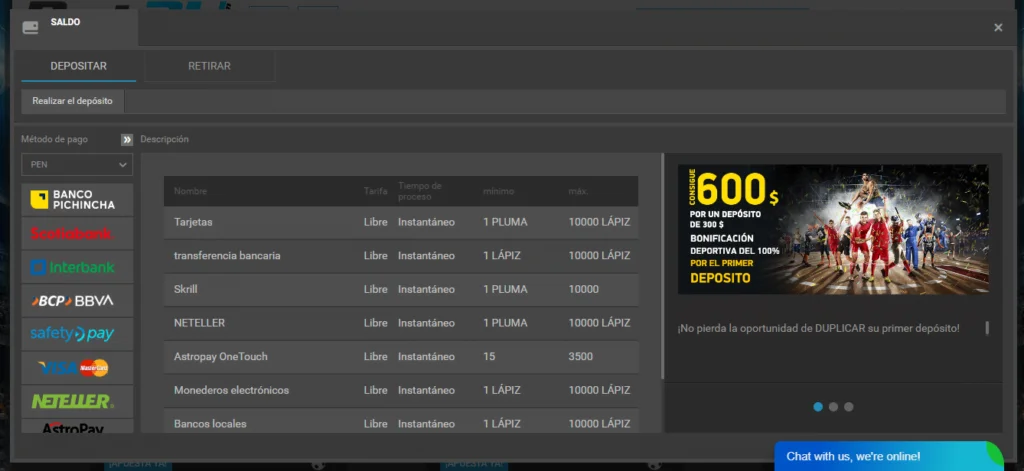
Task: Click the Nombre column header
Action: [190, 191]
